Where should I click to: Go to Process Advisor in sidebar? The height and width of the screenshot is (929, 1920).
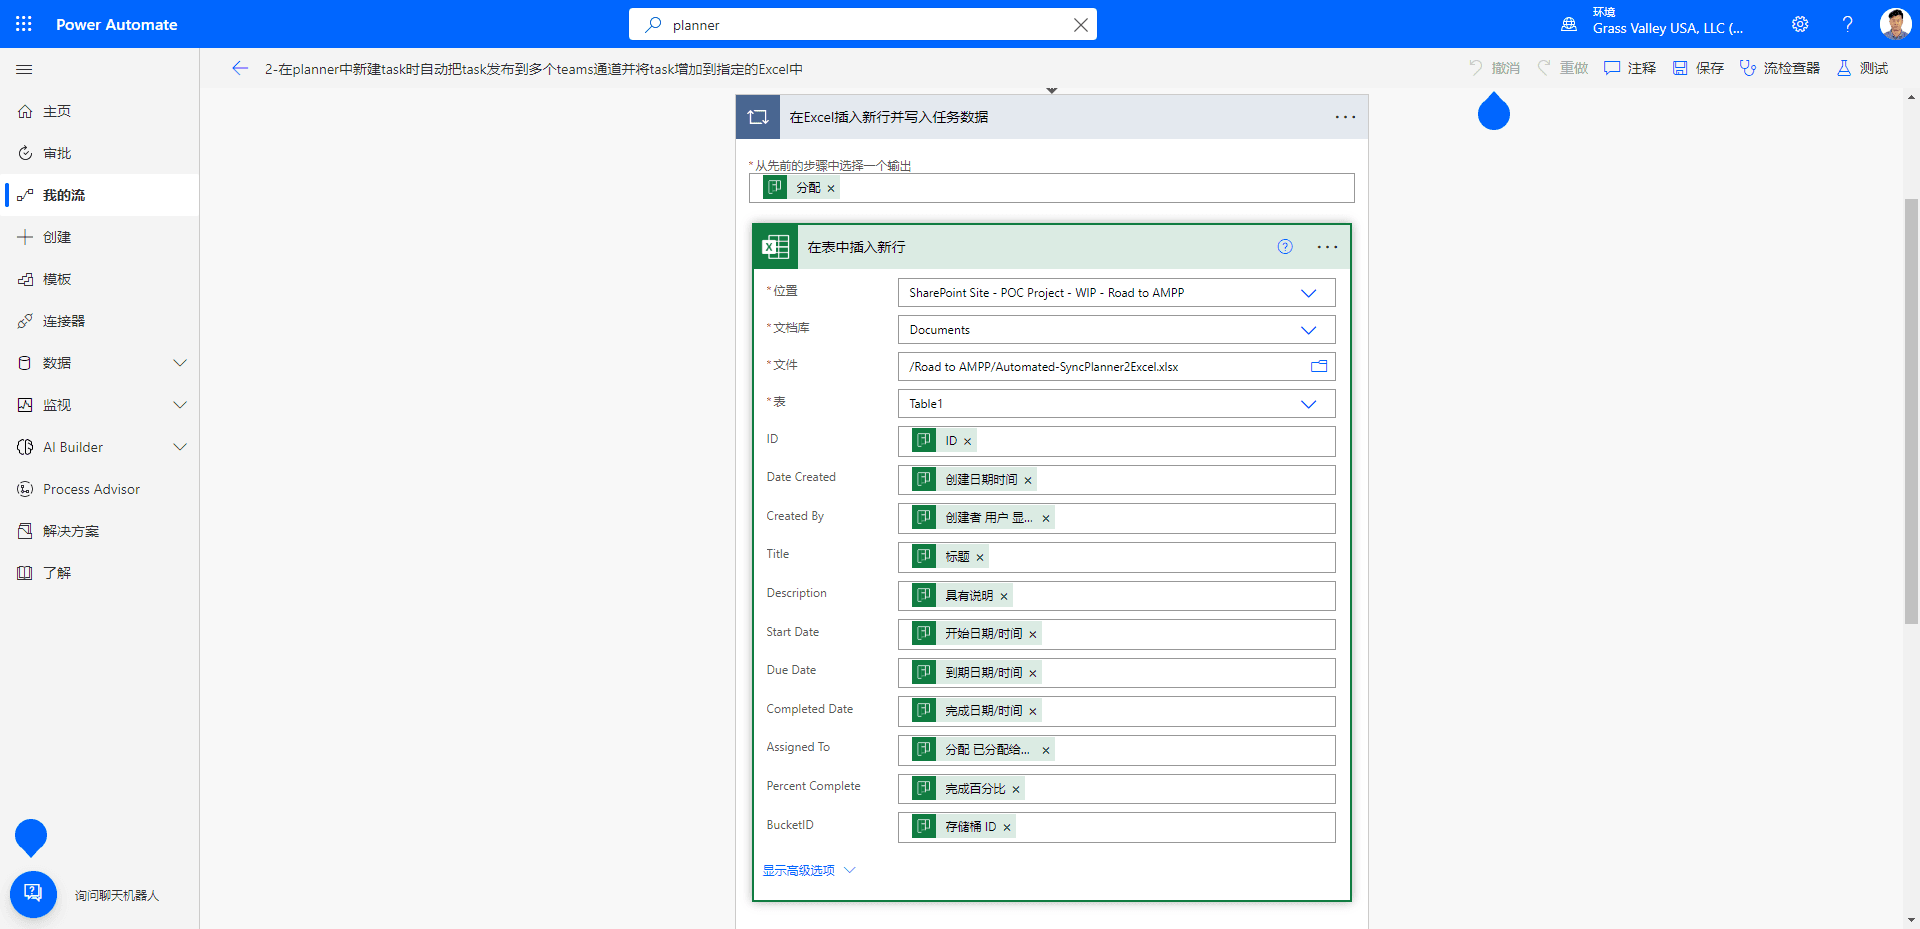pos(91,489)
